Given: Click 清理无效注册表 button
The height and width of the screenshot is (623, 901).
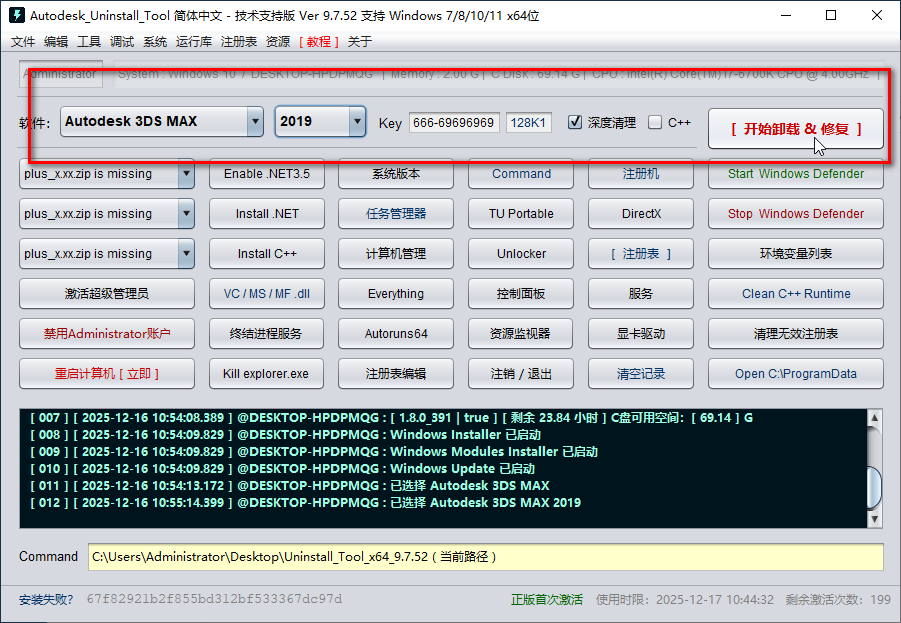Looking at the screenshot, I should [x=795, y=333].
